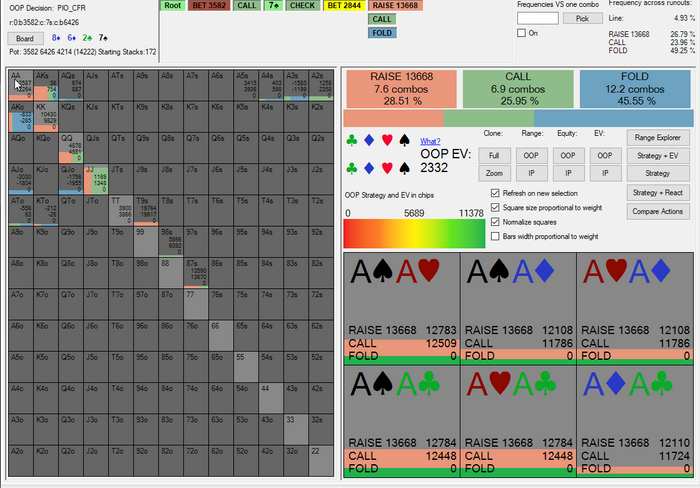This screenshot has width=700, height=488.
Task: Select the 87s cell in the range grid
Action: (x=196, y=273)
